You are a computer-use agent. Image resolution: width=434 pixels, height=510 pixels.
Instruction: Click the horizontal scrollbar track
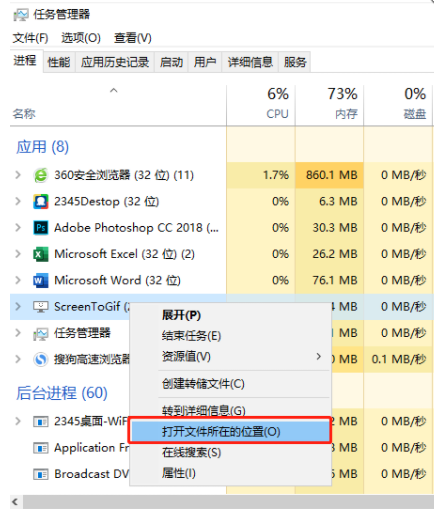point(228,502)
